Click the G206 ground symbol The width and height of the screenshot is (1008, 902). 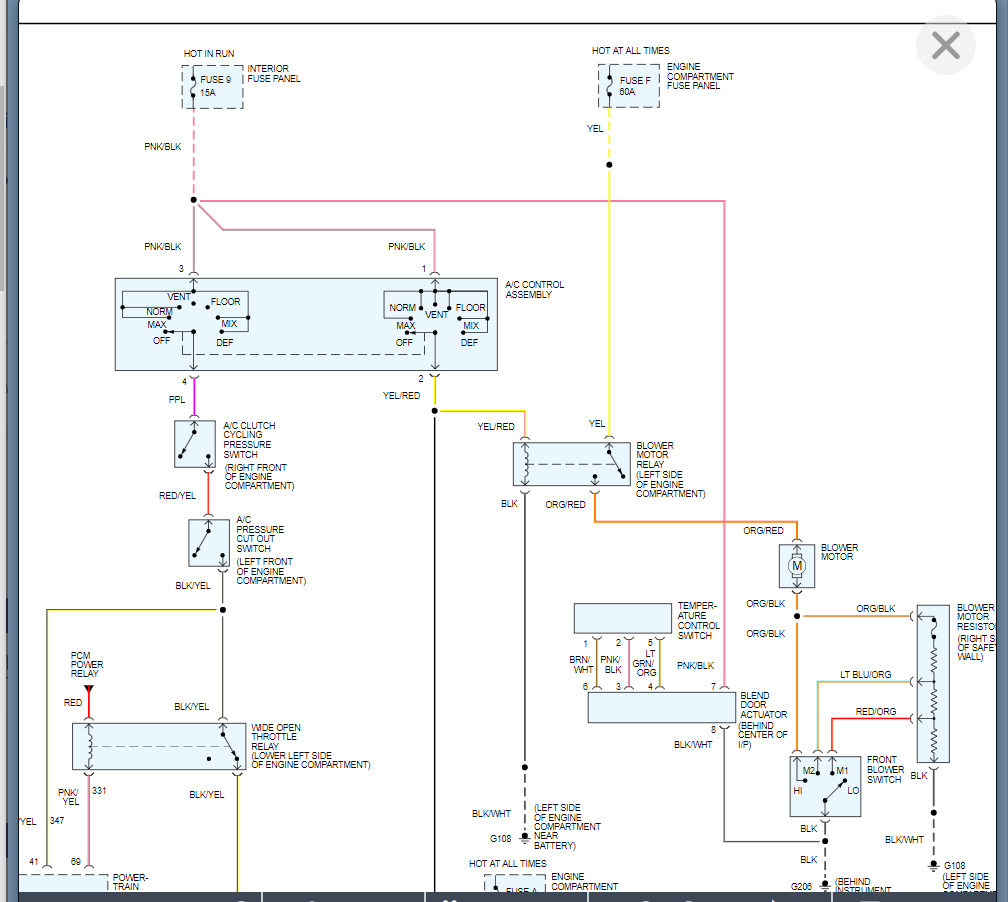pyautogui.click(x=825, y=885)
